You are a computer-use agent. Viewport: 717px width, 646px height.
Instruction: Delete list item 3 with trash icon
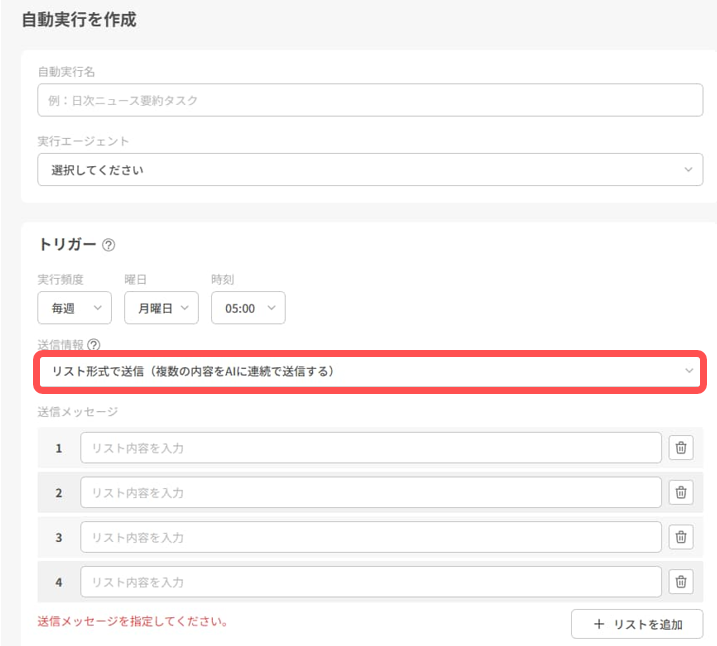pos(681,537)
